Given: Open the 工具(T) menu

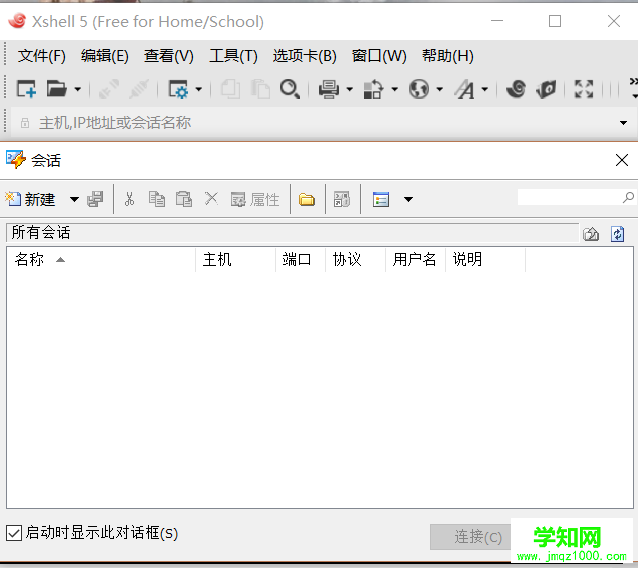Looking at the screenshot, I should click(x=233, y=56).
